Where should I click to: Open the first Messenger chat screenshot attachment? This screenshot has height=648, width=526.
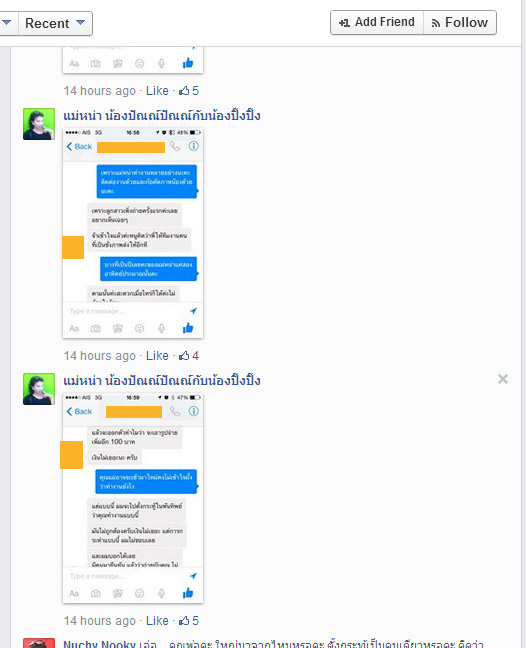pyautogui.click(x=133, y=233)
